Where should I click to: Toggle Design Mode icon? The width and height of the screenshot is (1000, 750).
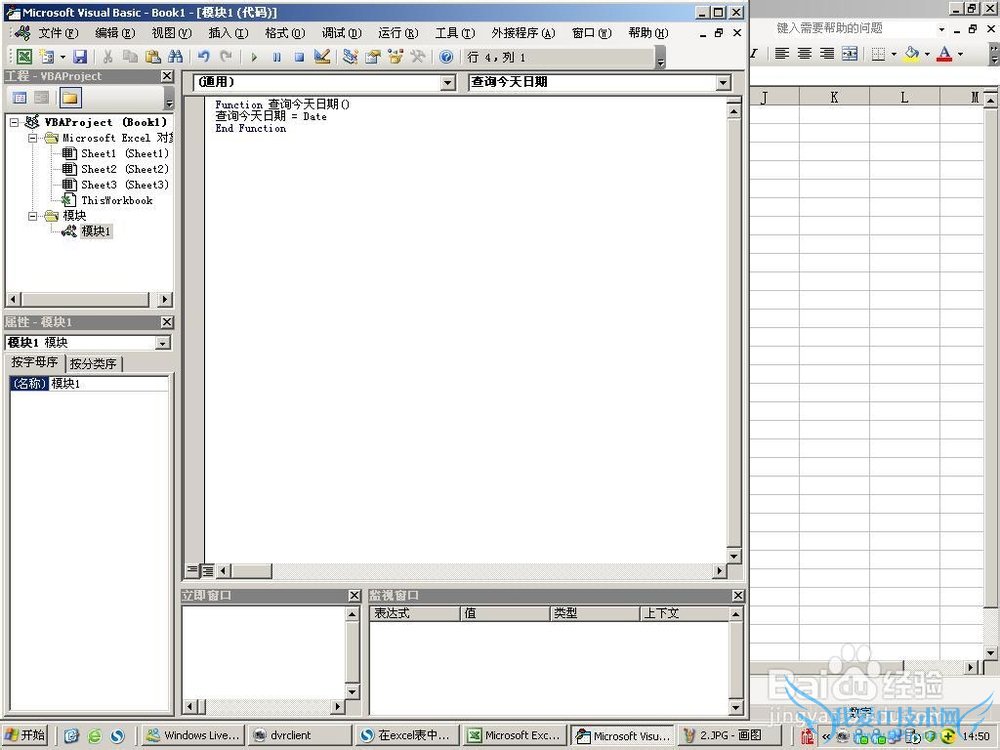coord(322,57)
